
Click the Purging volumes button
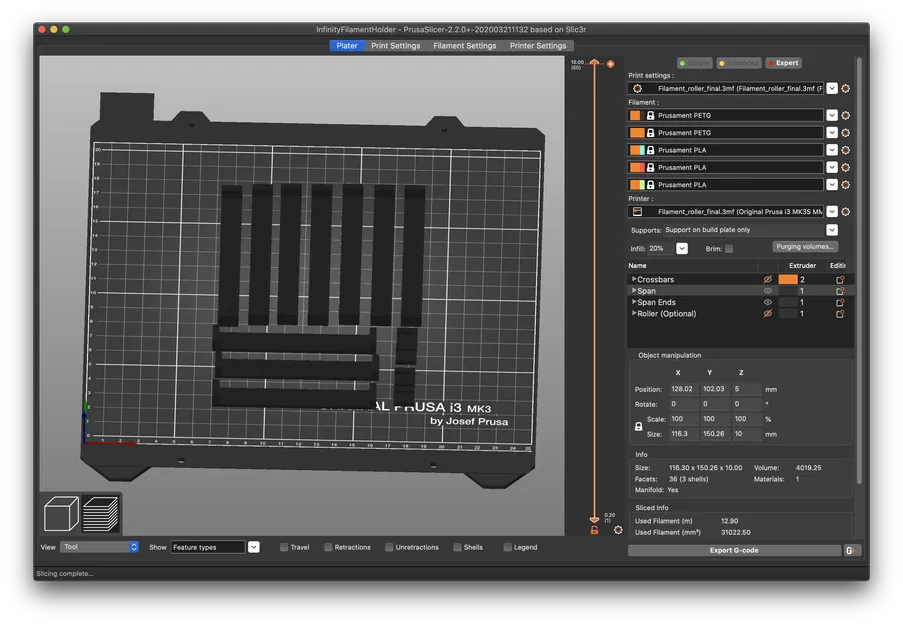[805, 247]
